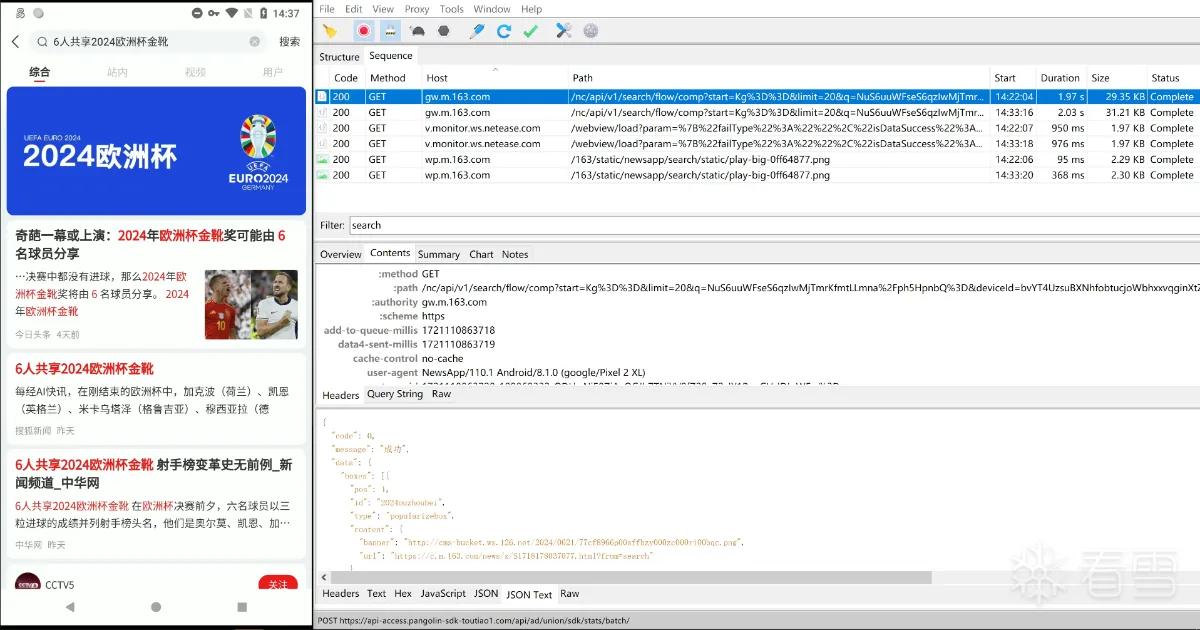Open the gray gear settings icon
1200x630 pixels.
coord(591,31)
